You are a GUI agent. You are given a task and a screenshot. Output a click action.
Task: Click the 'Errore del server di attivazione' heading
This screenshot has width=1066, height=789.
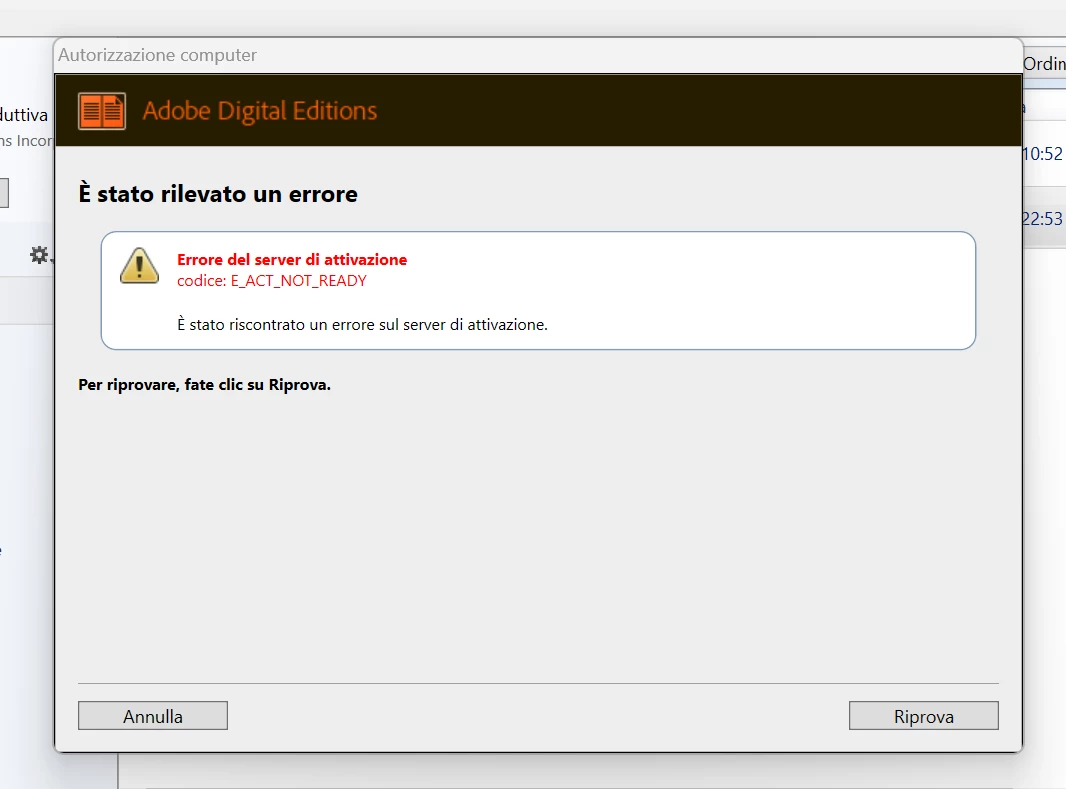tap(292, 260)
